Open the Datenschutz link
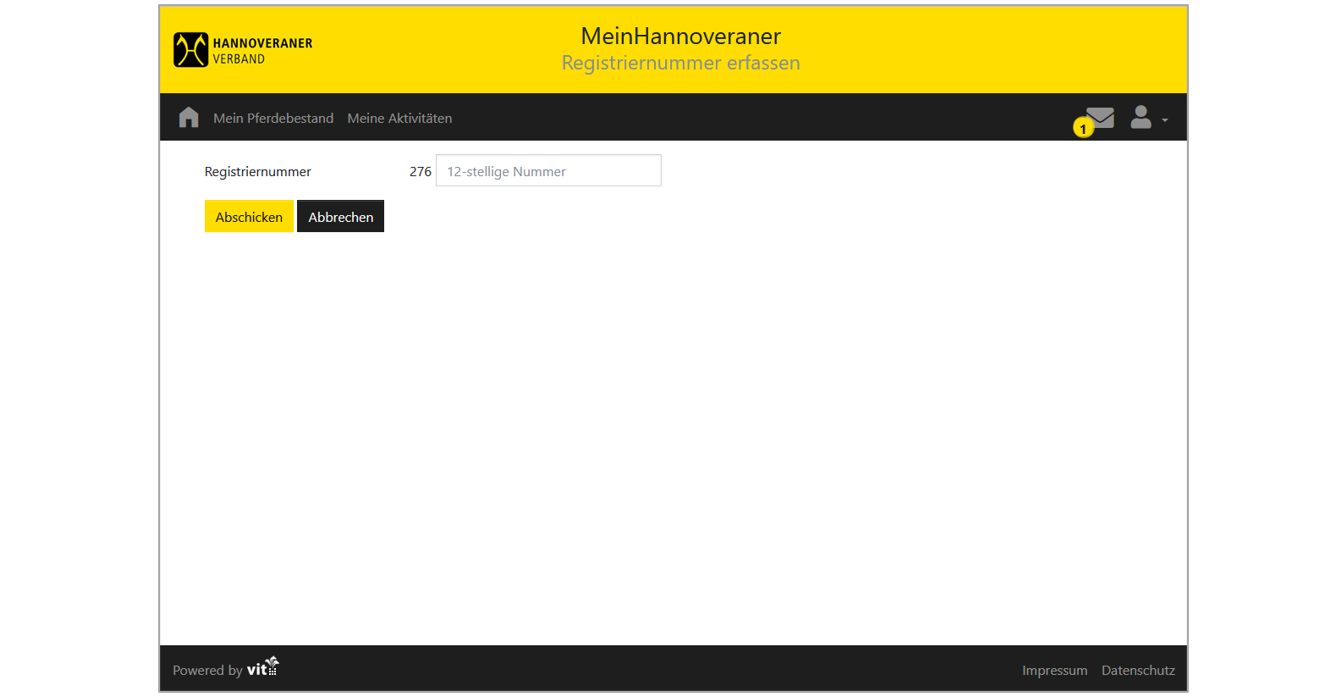The width and height of the screenshot is (1343, 697). [1138, 670]
